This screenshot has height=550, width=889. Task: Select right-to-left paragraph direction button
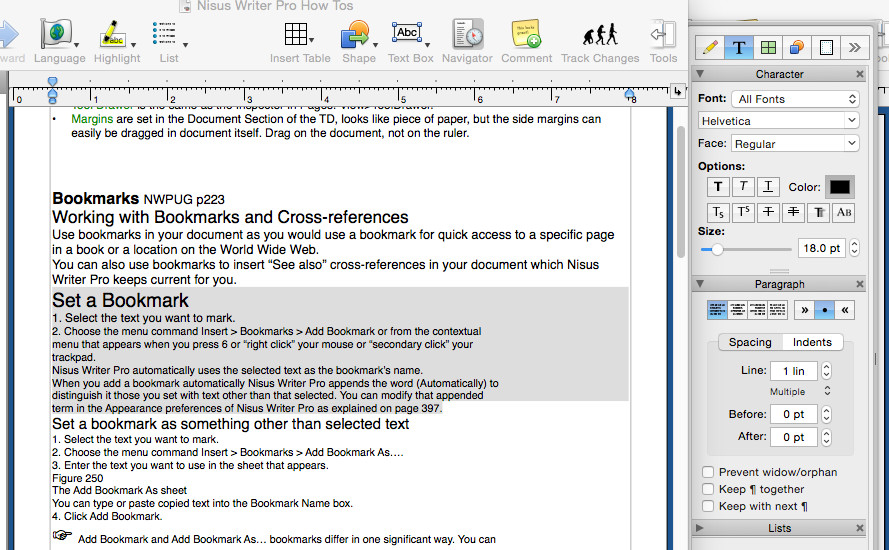point(845,310)
